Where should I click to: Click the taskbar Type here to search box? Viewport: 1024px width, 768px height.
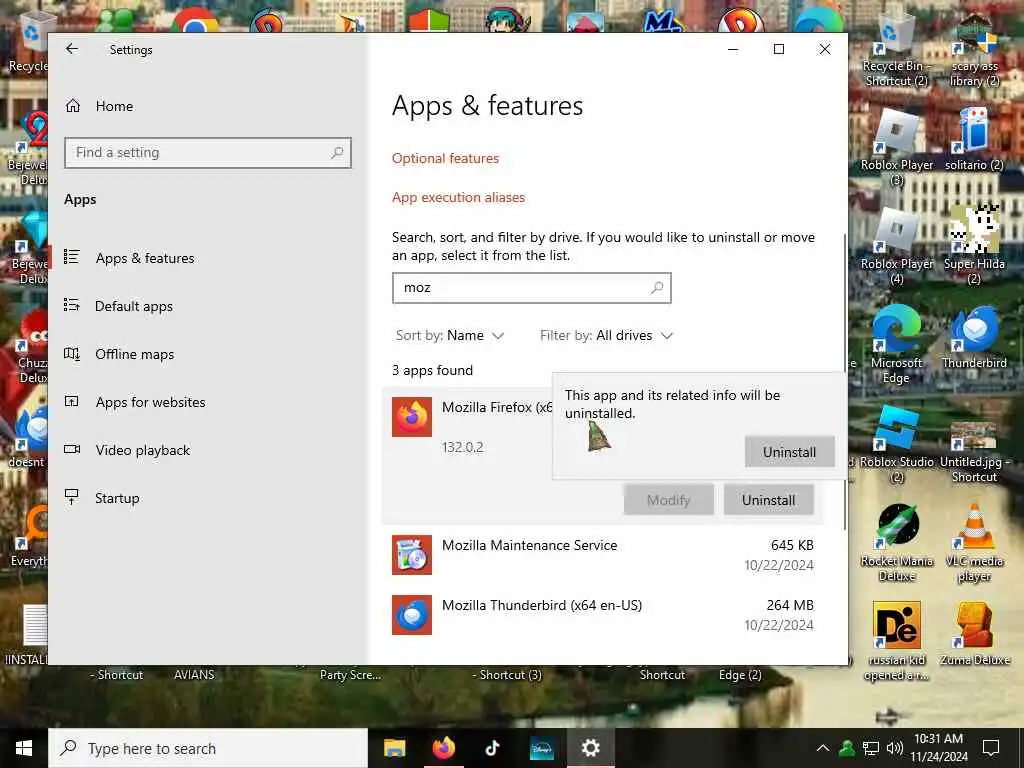pos(208,748)
